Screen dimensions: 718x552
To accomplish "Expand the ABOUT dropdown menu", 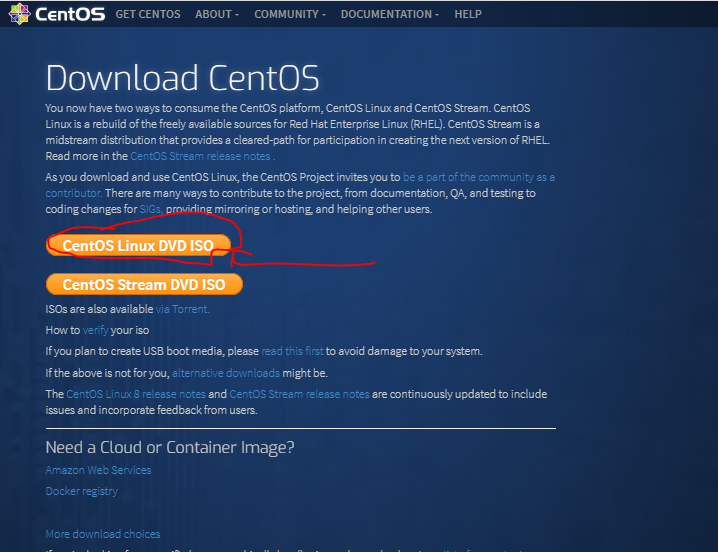I will 217,14.
